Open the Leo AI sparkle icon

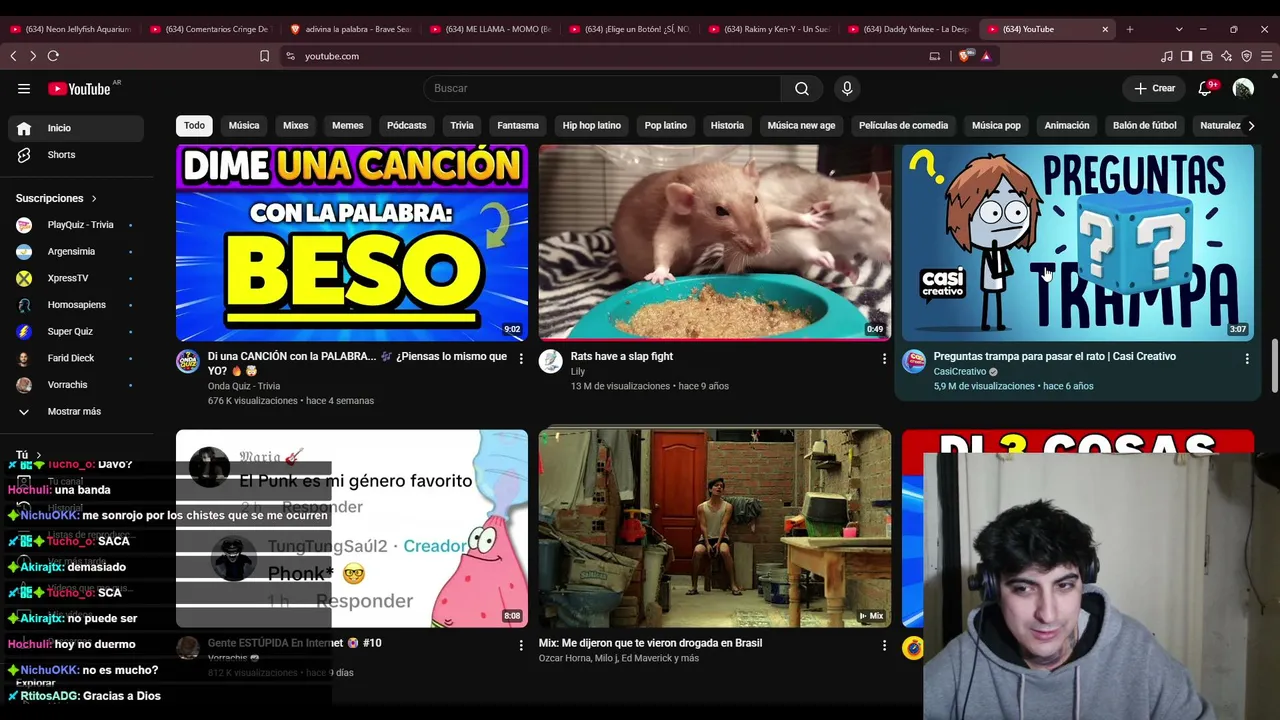click(1227, 56)
